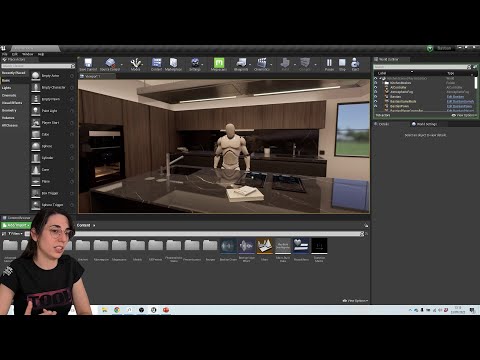
Task: Pause the running simulation
Action: (329, 64)
